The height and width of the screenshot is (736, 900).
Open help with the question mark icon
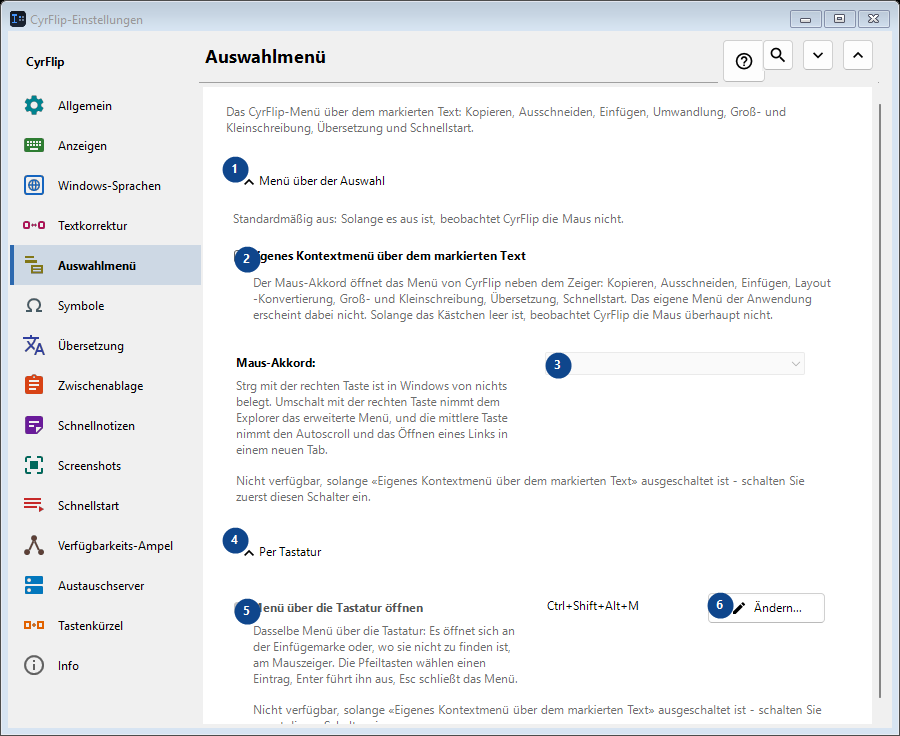pos(744,61)
